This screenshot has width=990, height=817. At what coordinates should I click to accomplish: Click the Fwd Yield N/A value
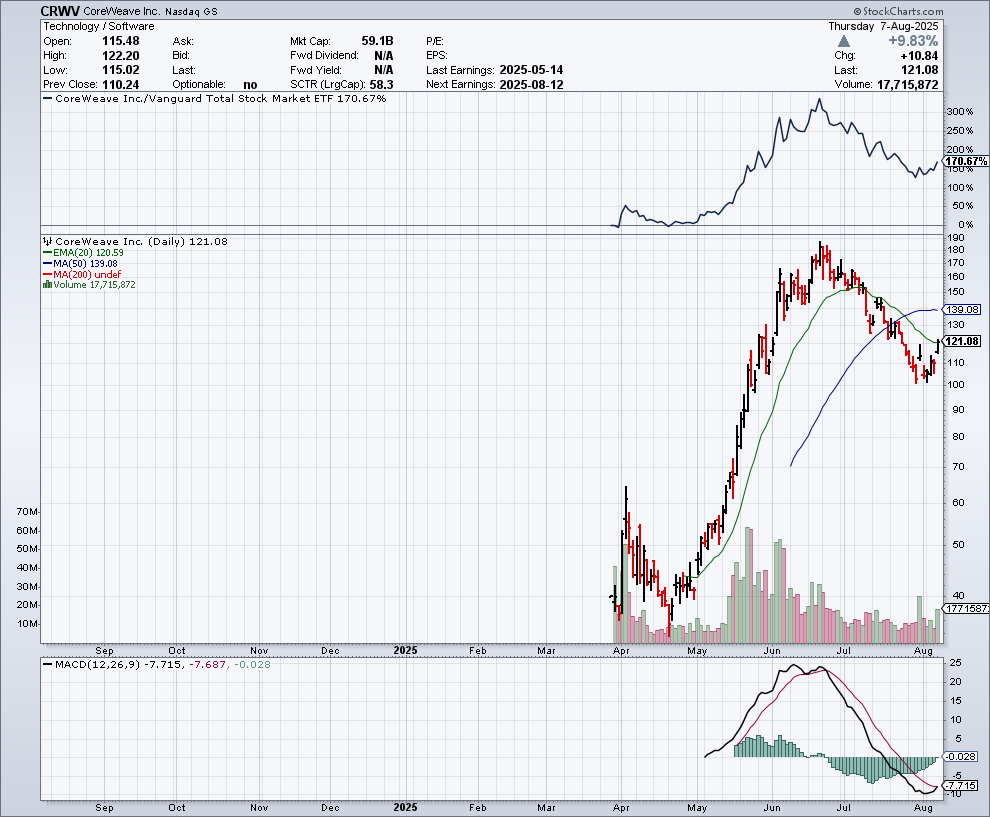coord(383,70)
